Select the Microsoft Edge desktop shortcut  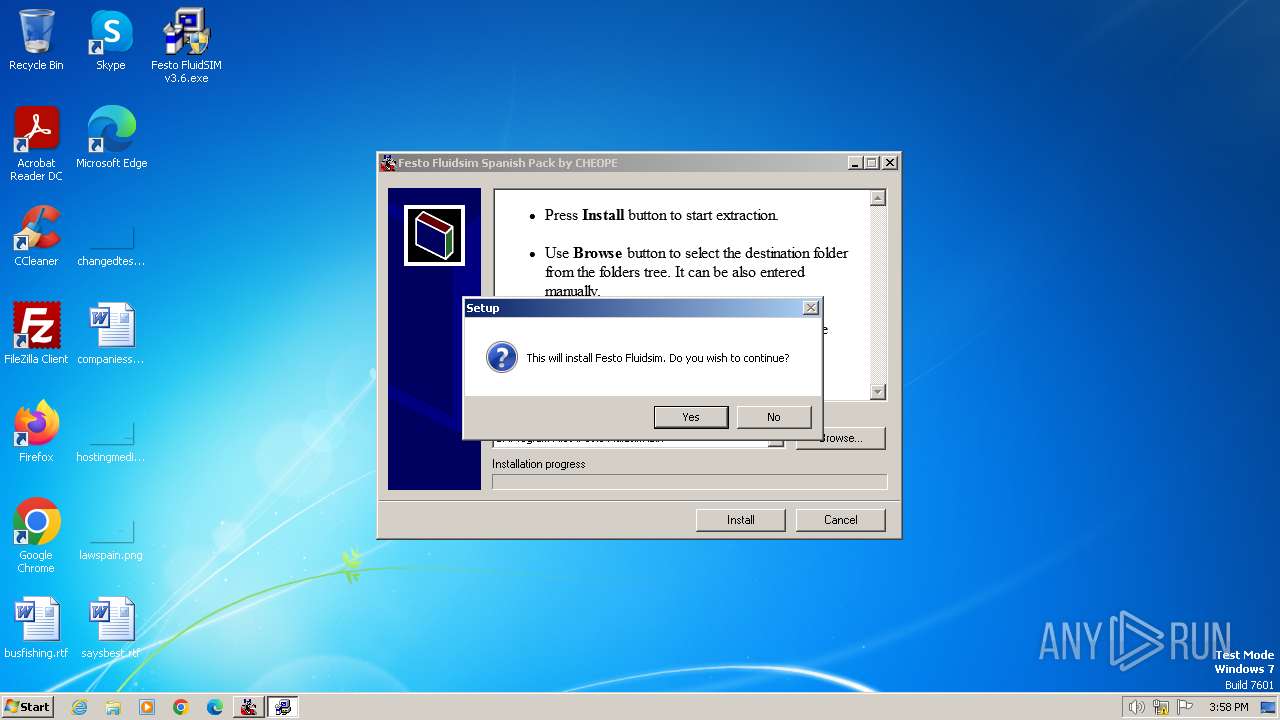click(x=111, y=137)
